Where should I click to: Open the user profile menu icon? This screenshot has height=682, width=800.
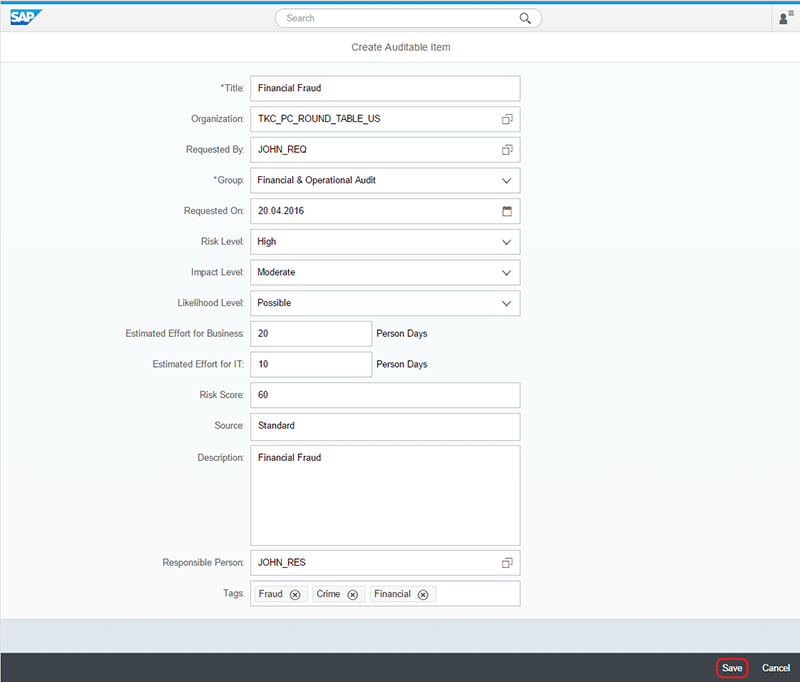tap(786, 18)
